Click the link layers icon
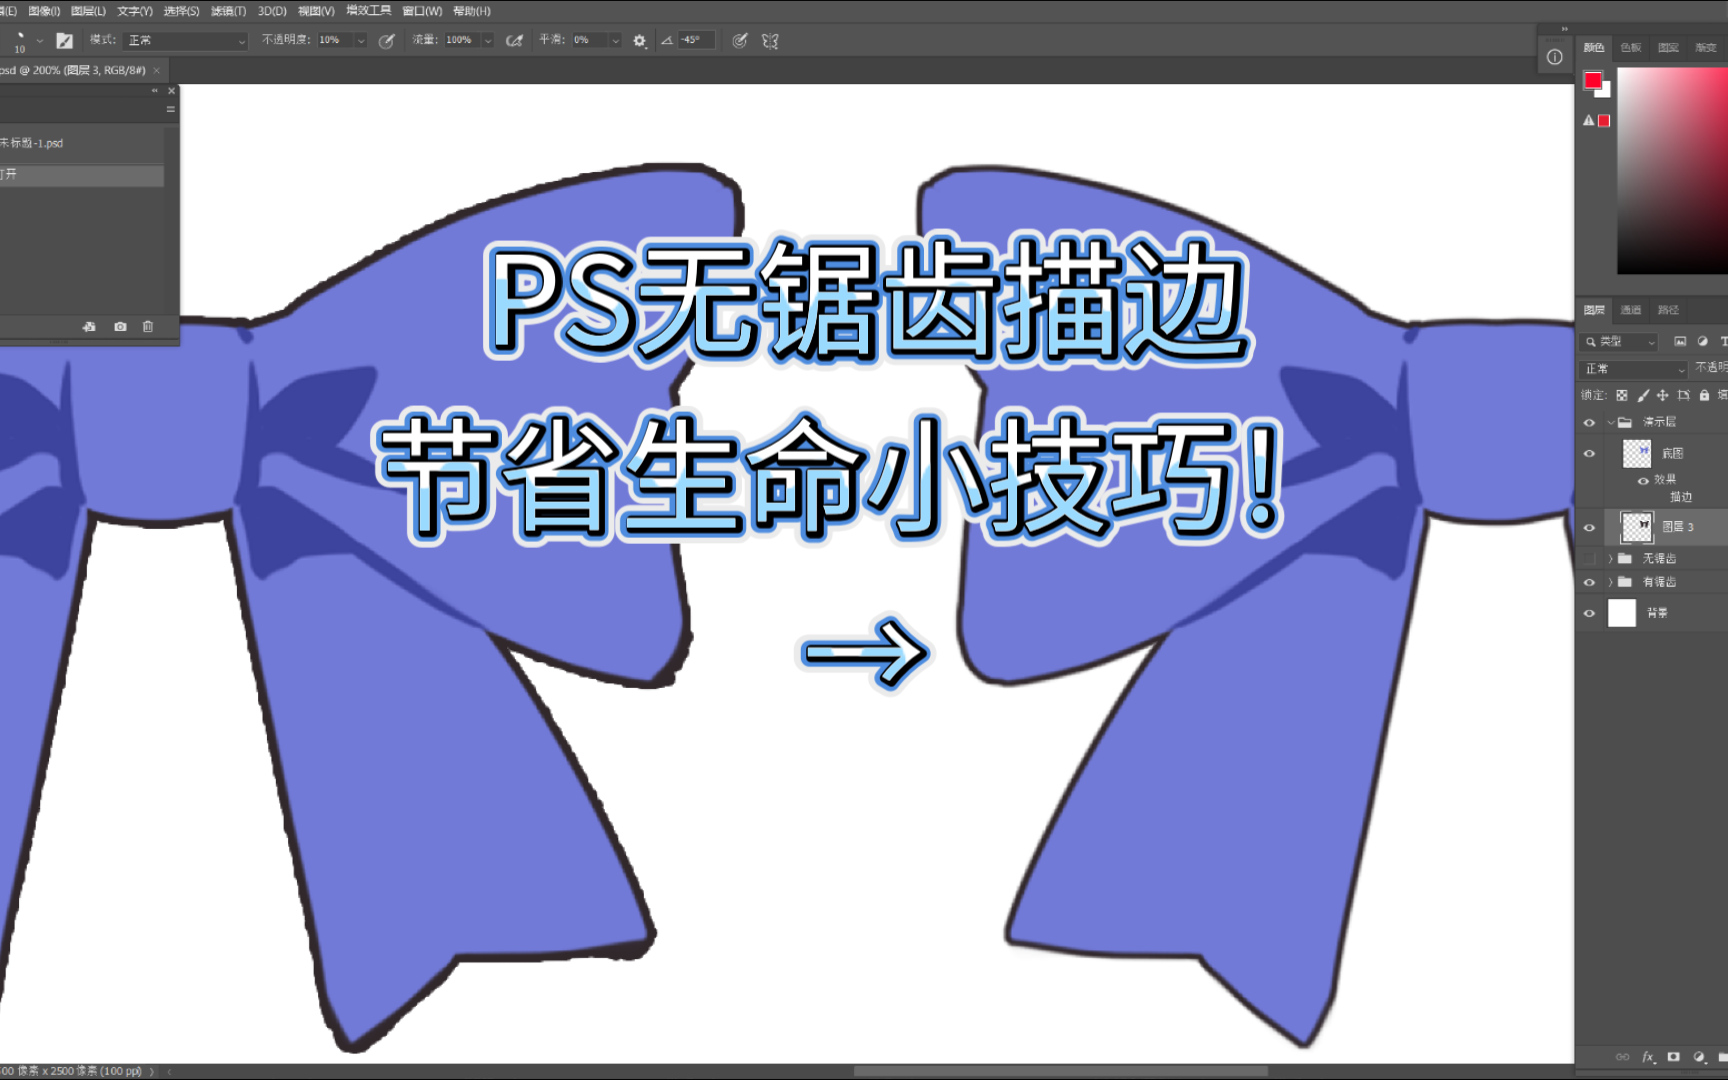 pos(1622,1057)
